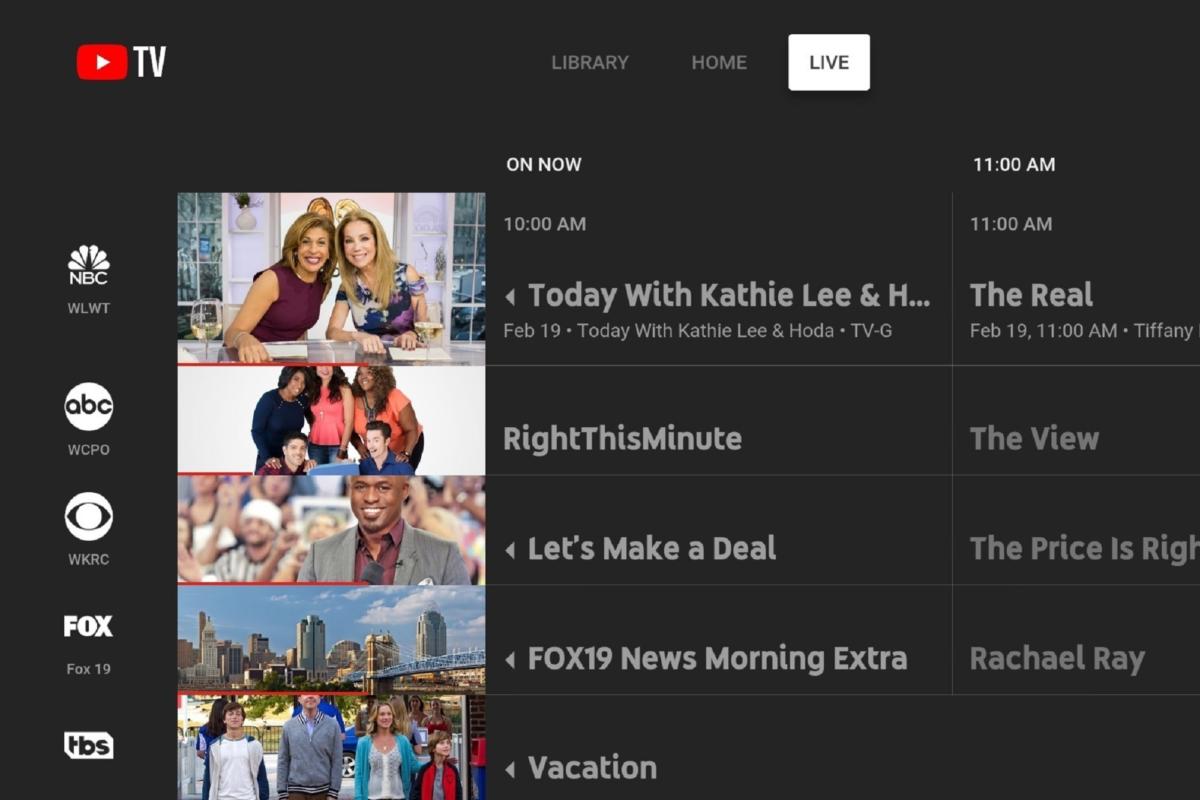
Task: Select the FOX channel logo
Action: 88,627
